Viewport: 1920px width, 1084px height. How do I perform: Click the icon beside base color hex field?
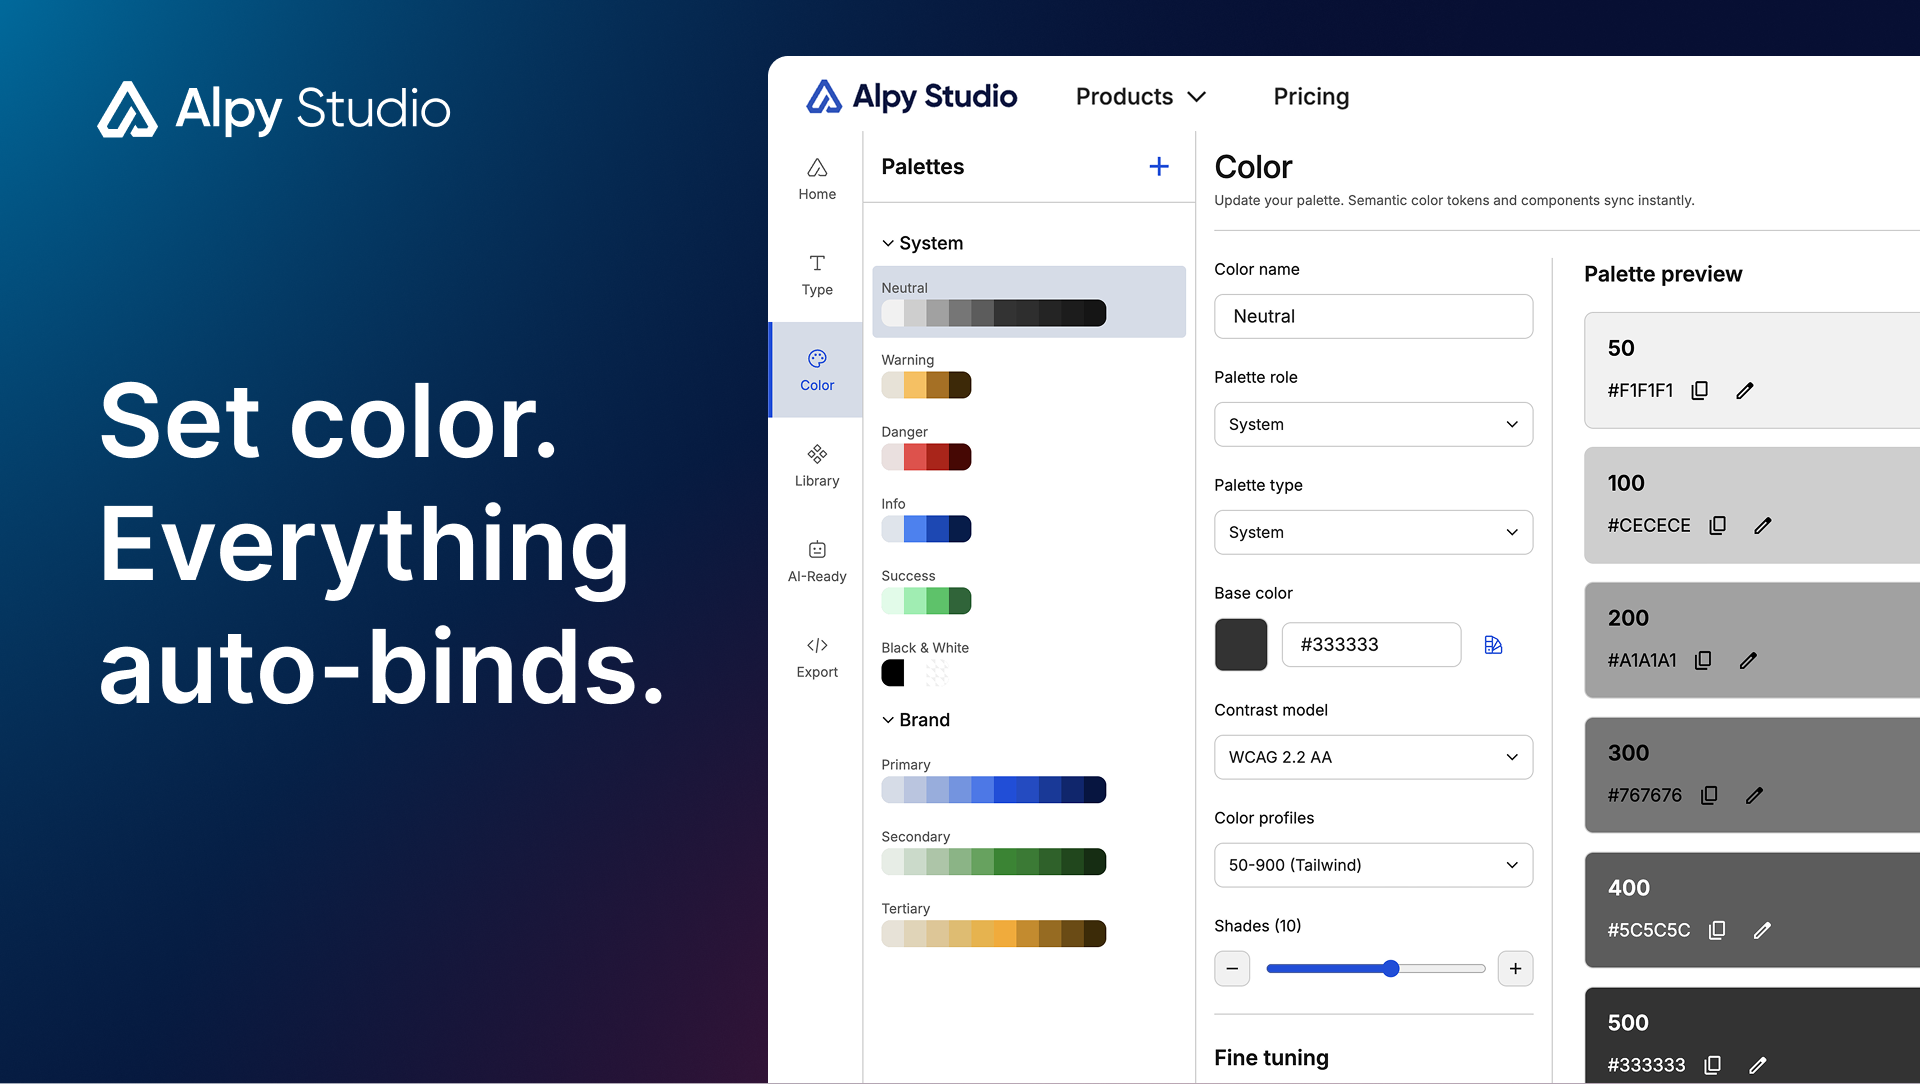(x=1493, y=645)
